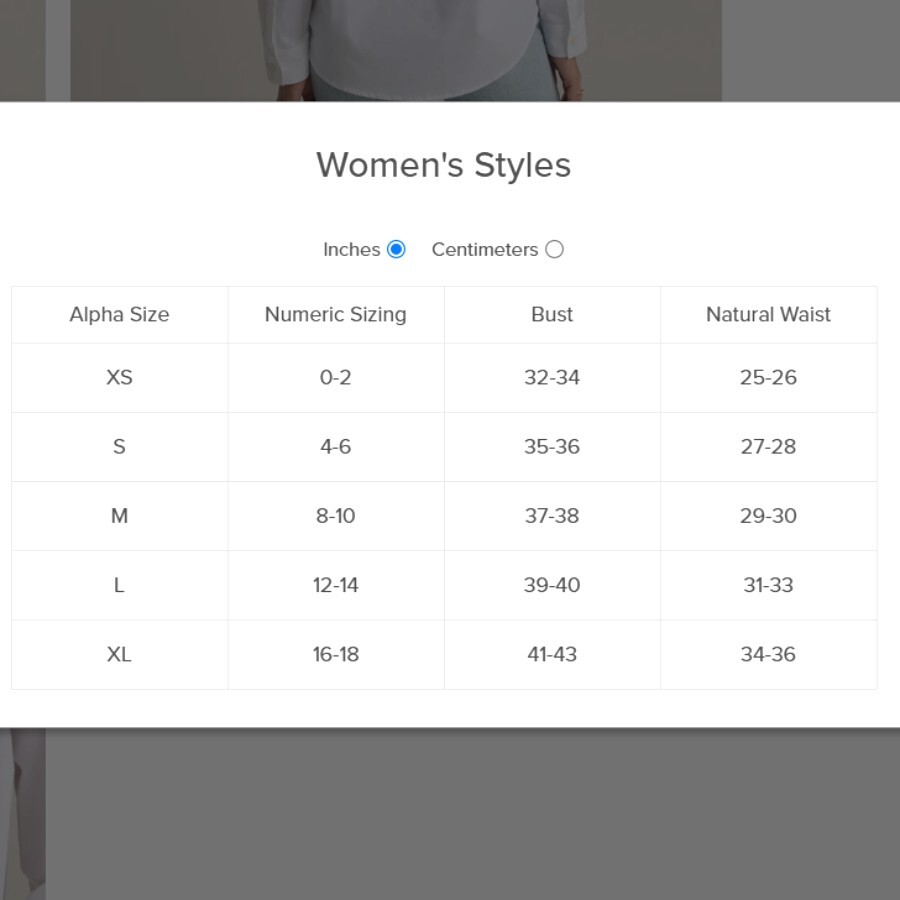Click the Numeric Sizing column header
Screen dimensions: 900x900
click(x=336, y=315)
